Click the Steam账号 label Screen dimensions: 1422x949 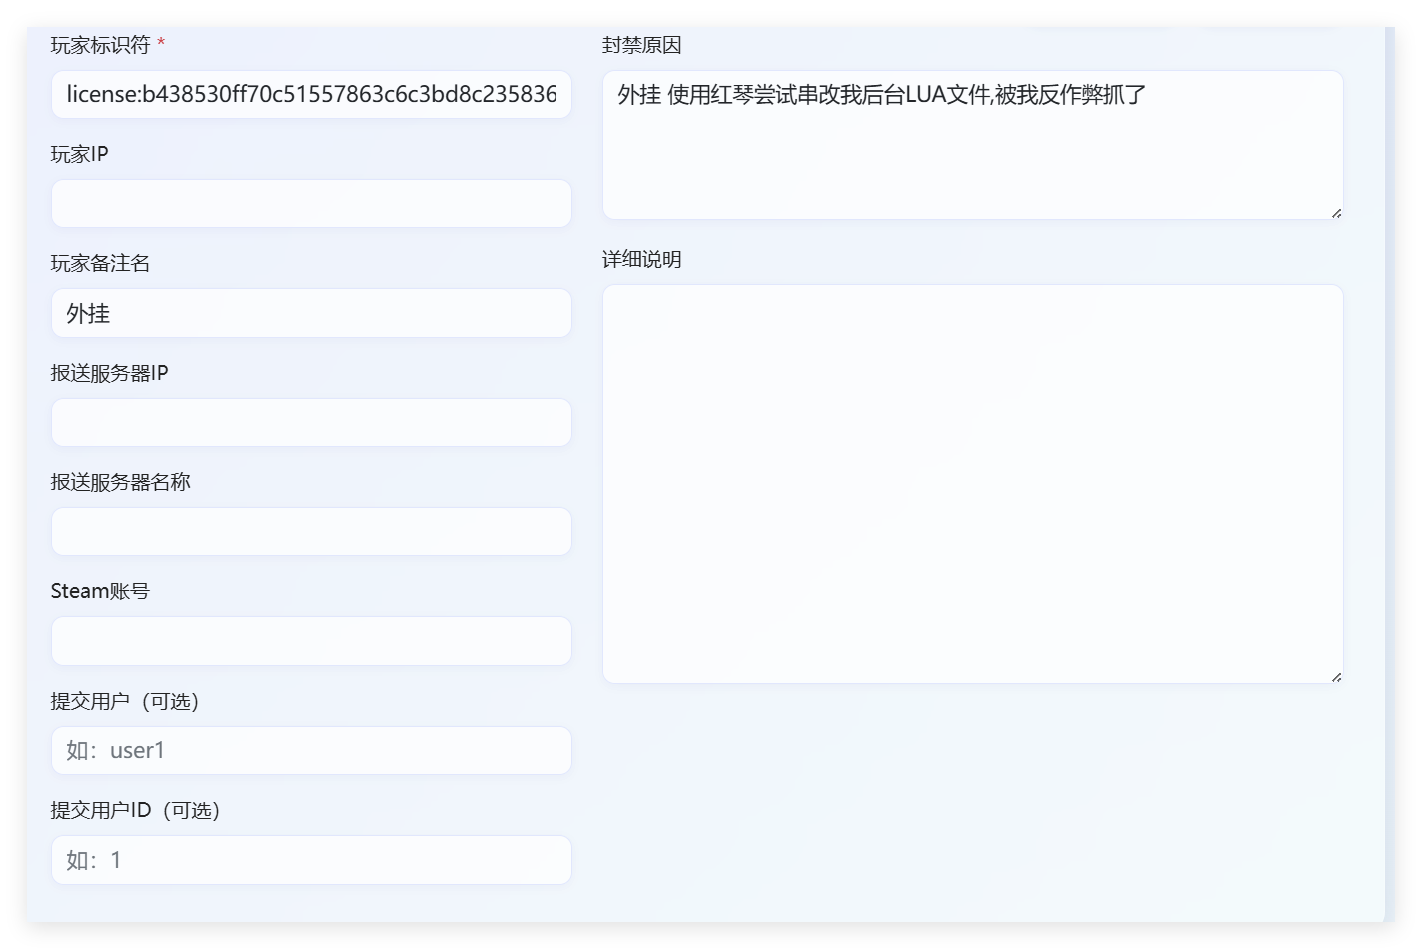[100, 591]
